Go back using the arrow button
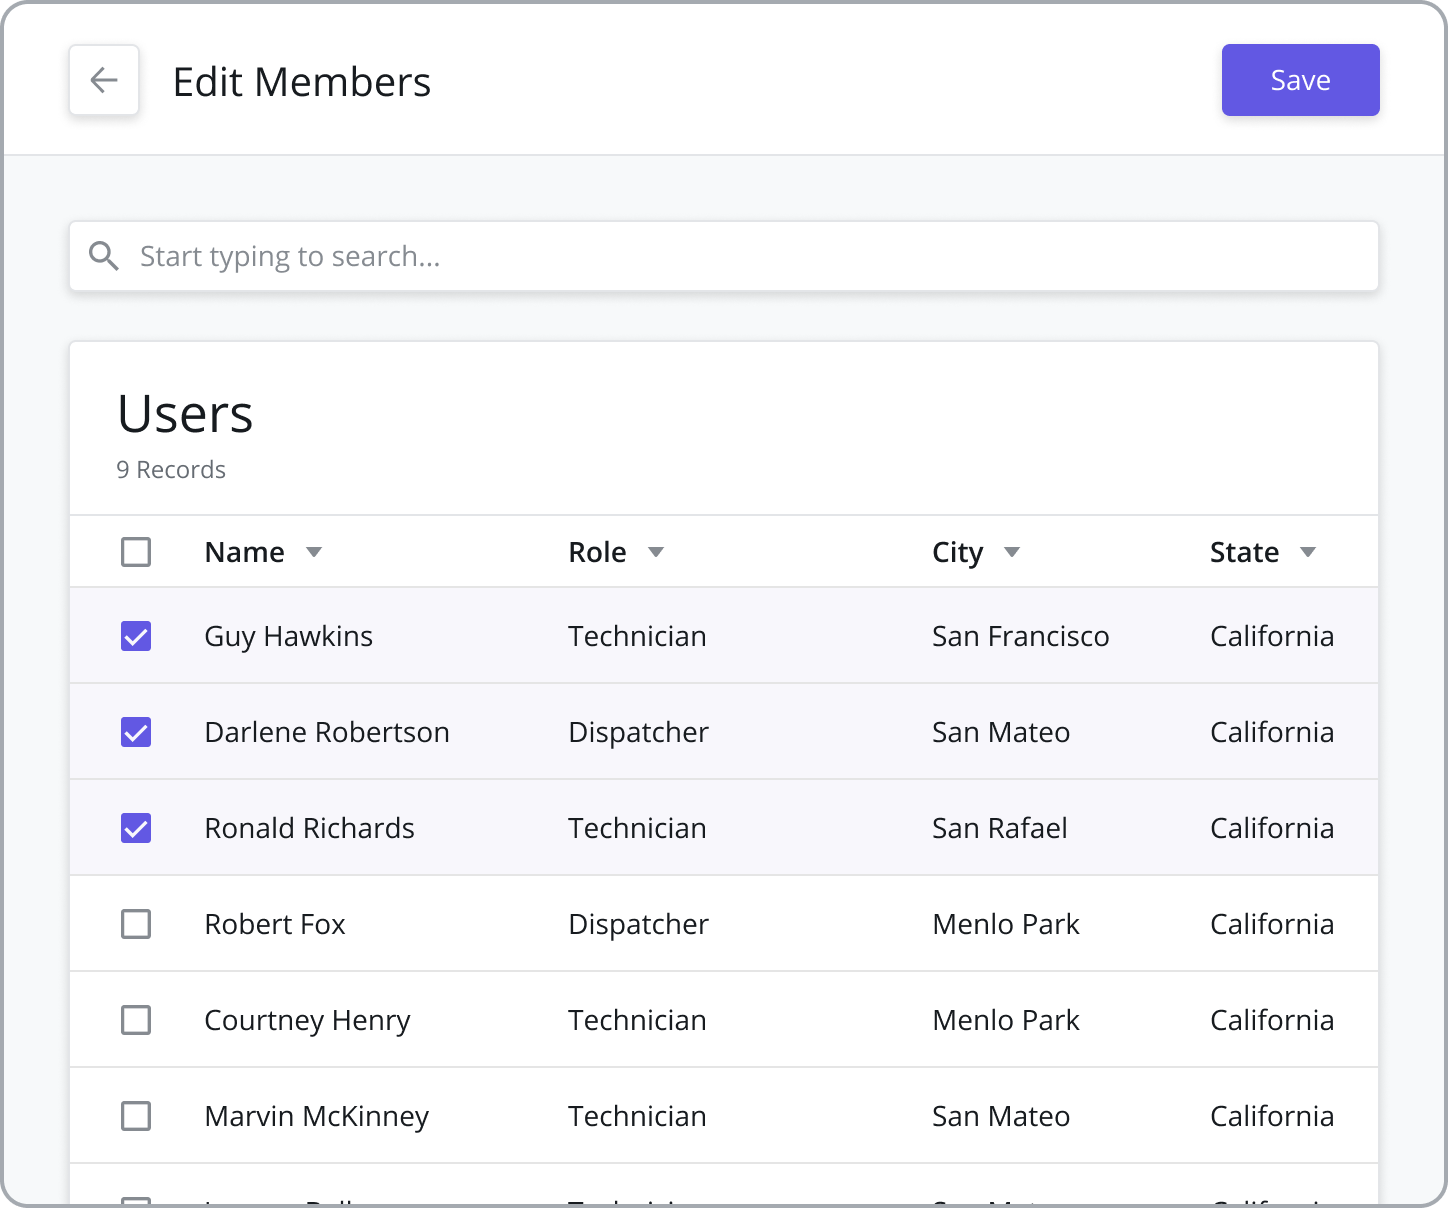Screen dimensions: 1448x1208 pyautogui.click(x=104, y=80)
